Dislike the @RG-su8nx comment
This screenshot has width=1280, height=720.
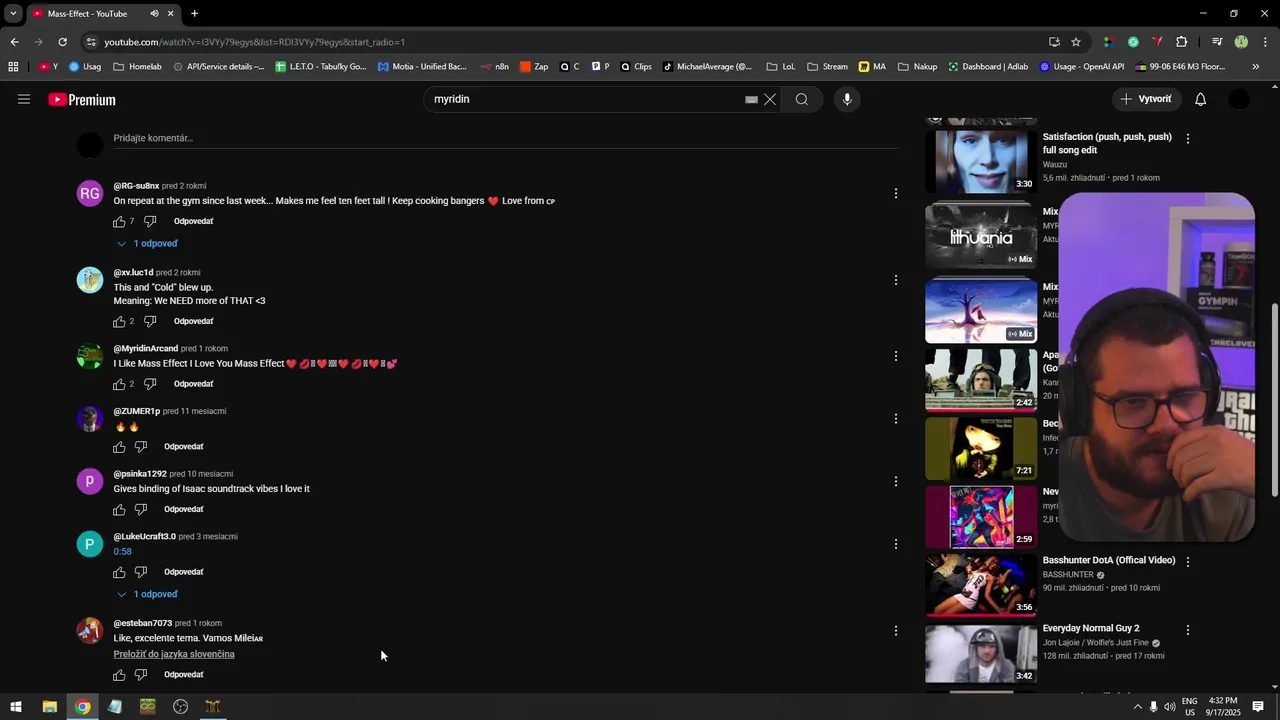(150, 221)
